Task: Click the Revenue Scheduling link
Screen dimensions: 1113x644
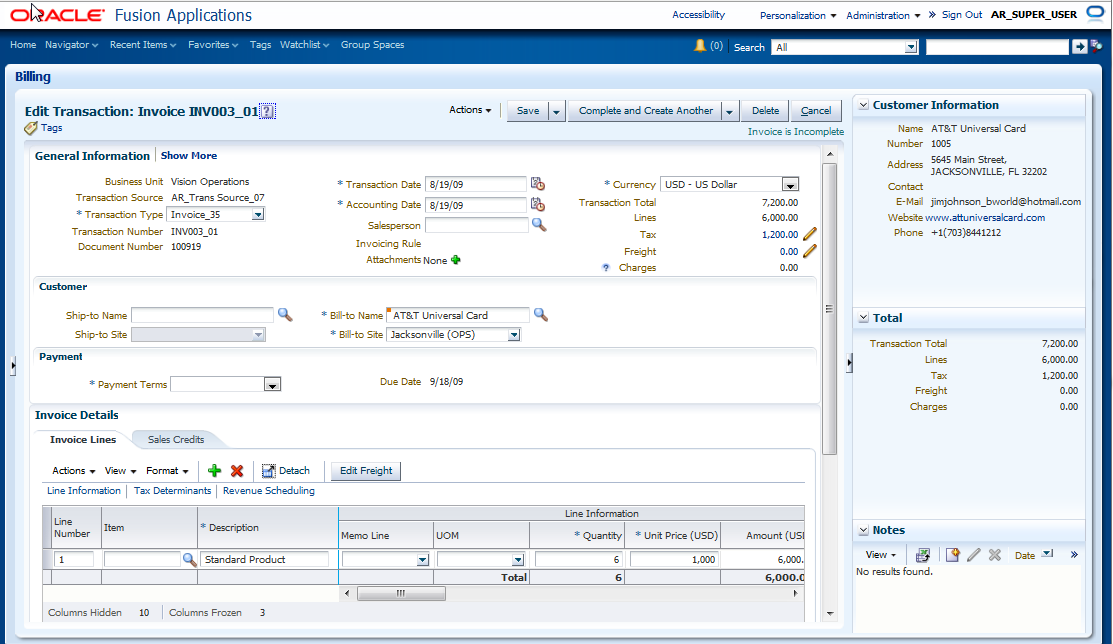Action: pyautogui.click(x=268, y=491)
